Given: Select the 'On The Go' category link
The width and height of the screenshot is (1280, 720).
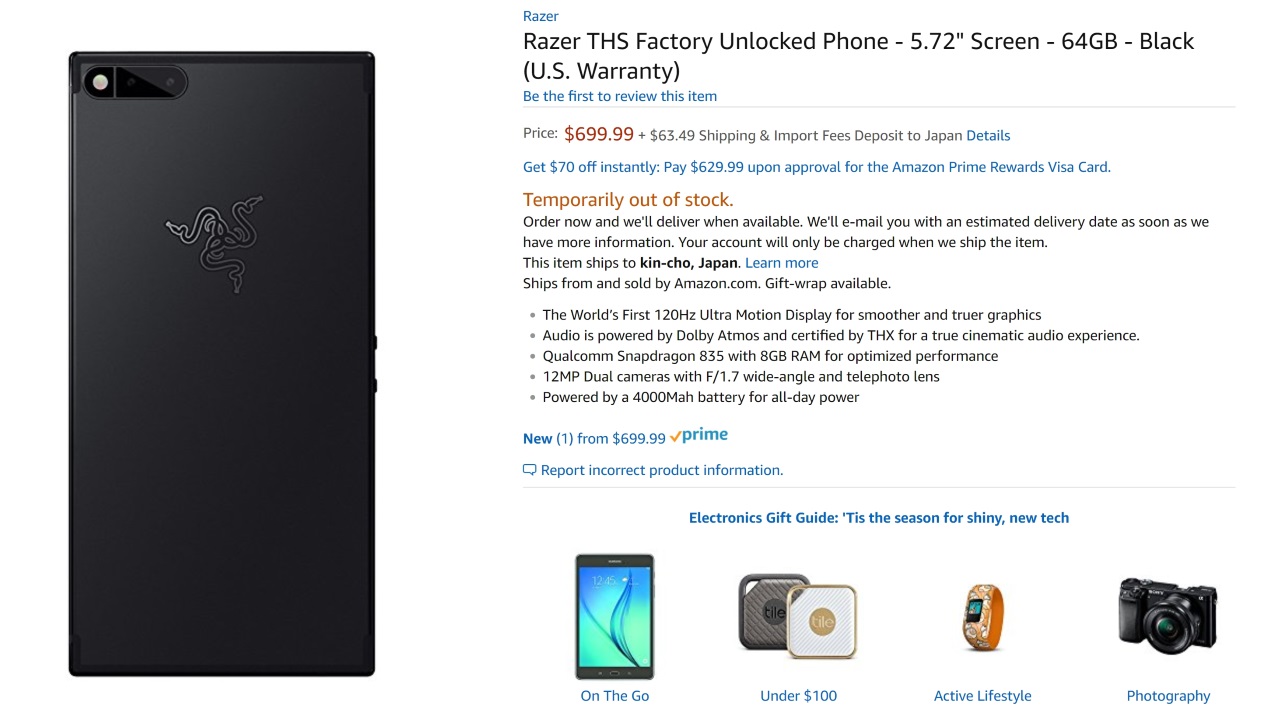Looking at the screenshot, I should tap(614, 696).
